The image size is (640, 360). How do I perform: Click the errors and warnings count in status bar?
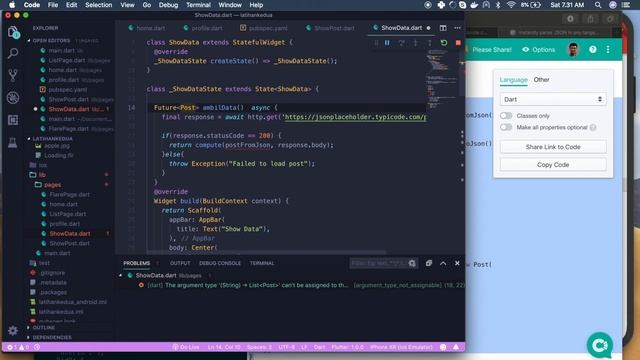click(x=17, y=347)
